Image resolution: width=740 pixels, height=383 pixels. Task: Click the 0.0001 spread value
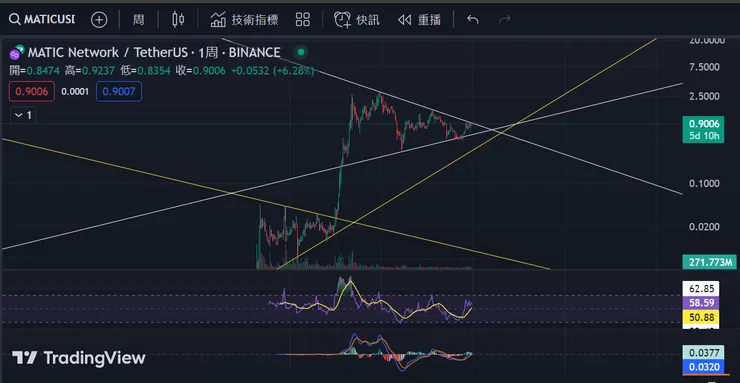pos(75,92)
